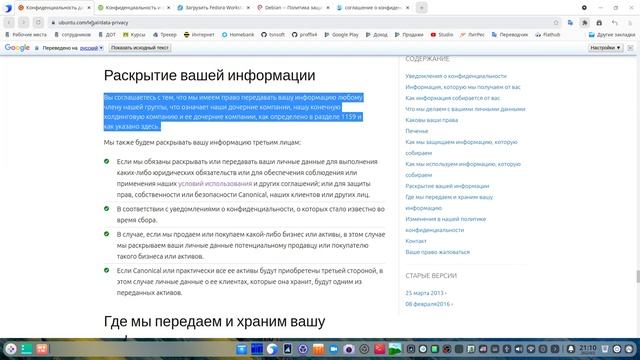
Task: Open the image viewer landscape dock icon
Action: (x=395, y=349)
